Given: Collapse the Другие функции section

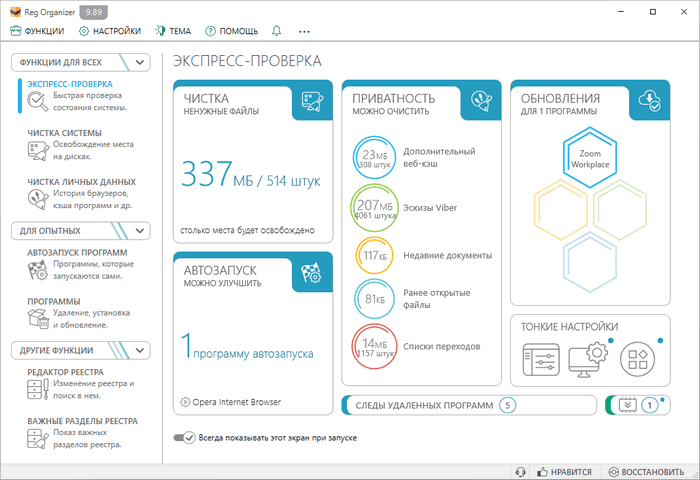Looking at the screenshot, I should (x=141, y=350).
